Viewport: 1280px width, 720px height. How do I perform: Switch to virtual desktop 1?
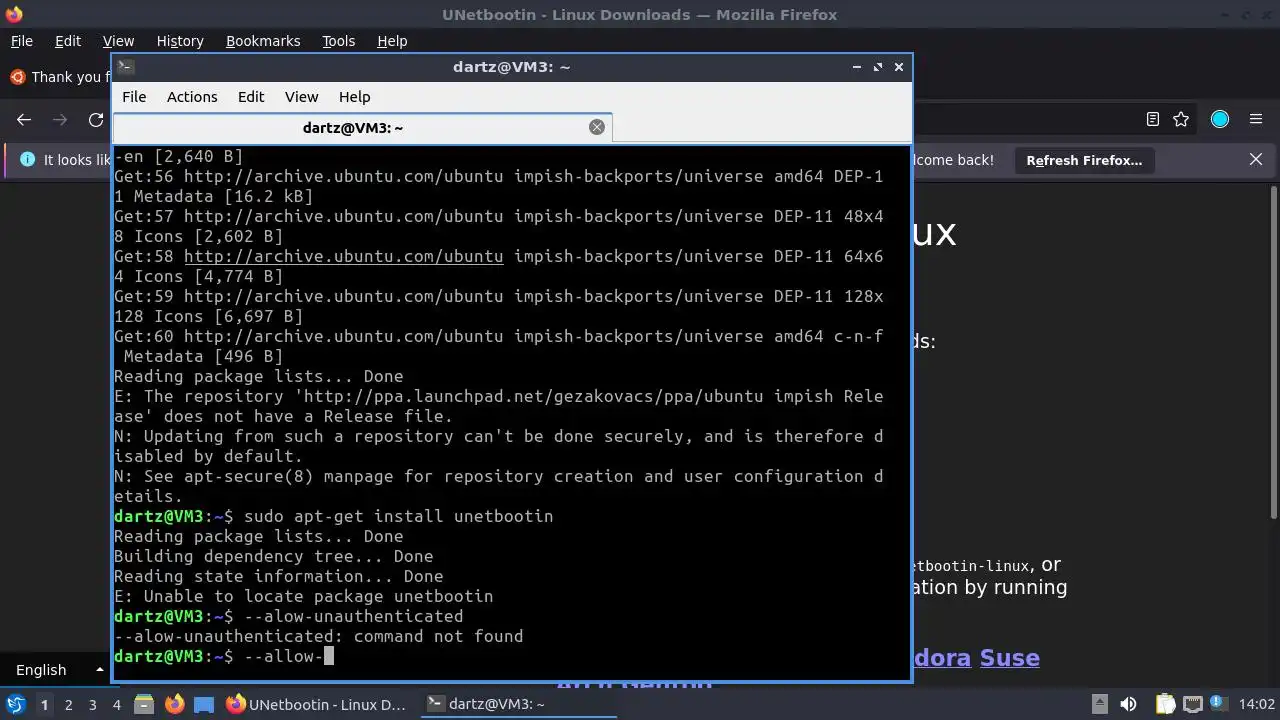(x=44, y=705)
